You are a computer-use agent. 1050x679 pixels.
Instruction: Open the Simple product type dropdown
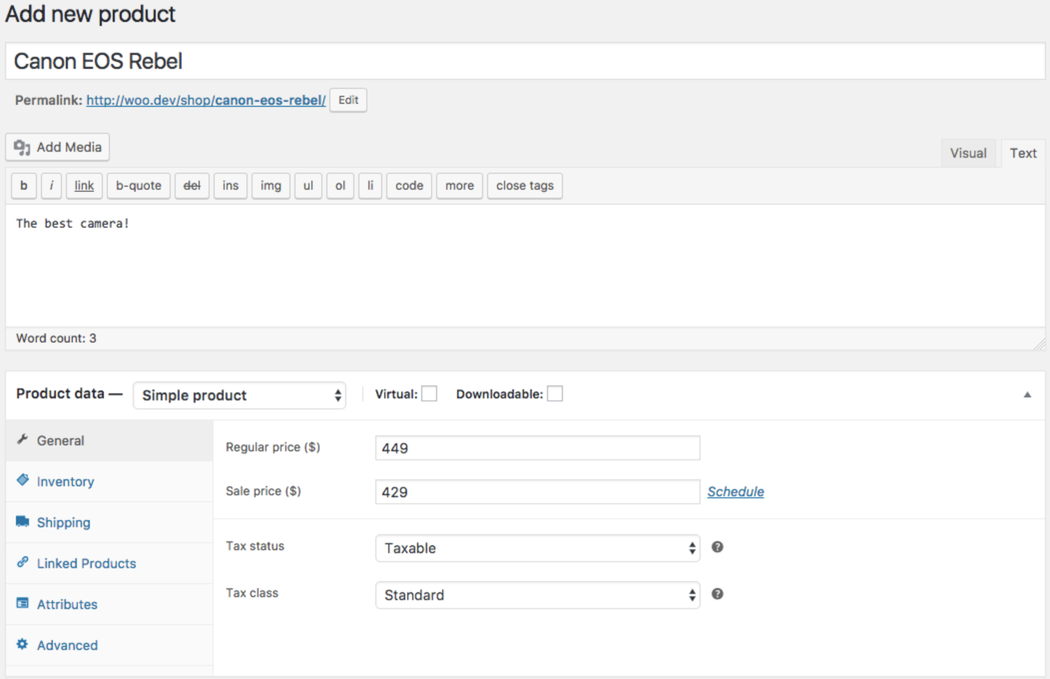240,395
